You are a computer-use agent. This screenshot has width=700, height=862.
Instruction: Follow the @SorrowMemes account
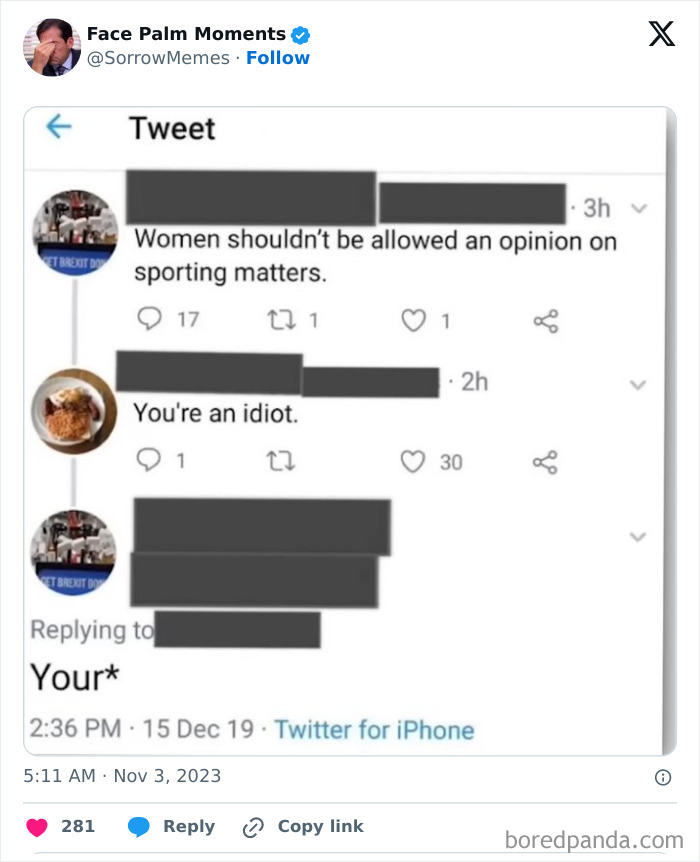[278, 58]
